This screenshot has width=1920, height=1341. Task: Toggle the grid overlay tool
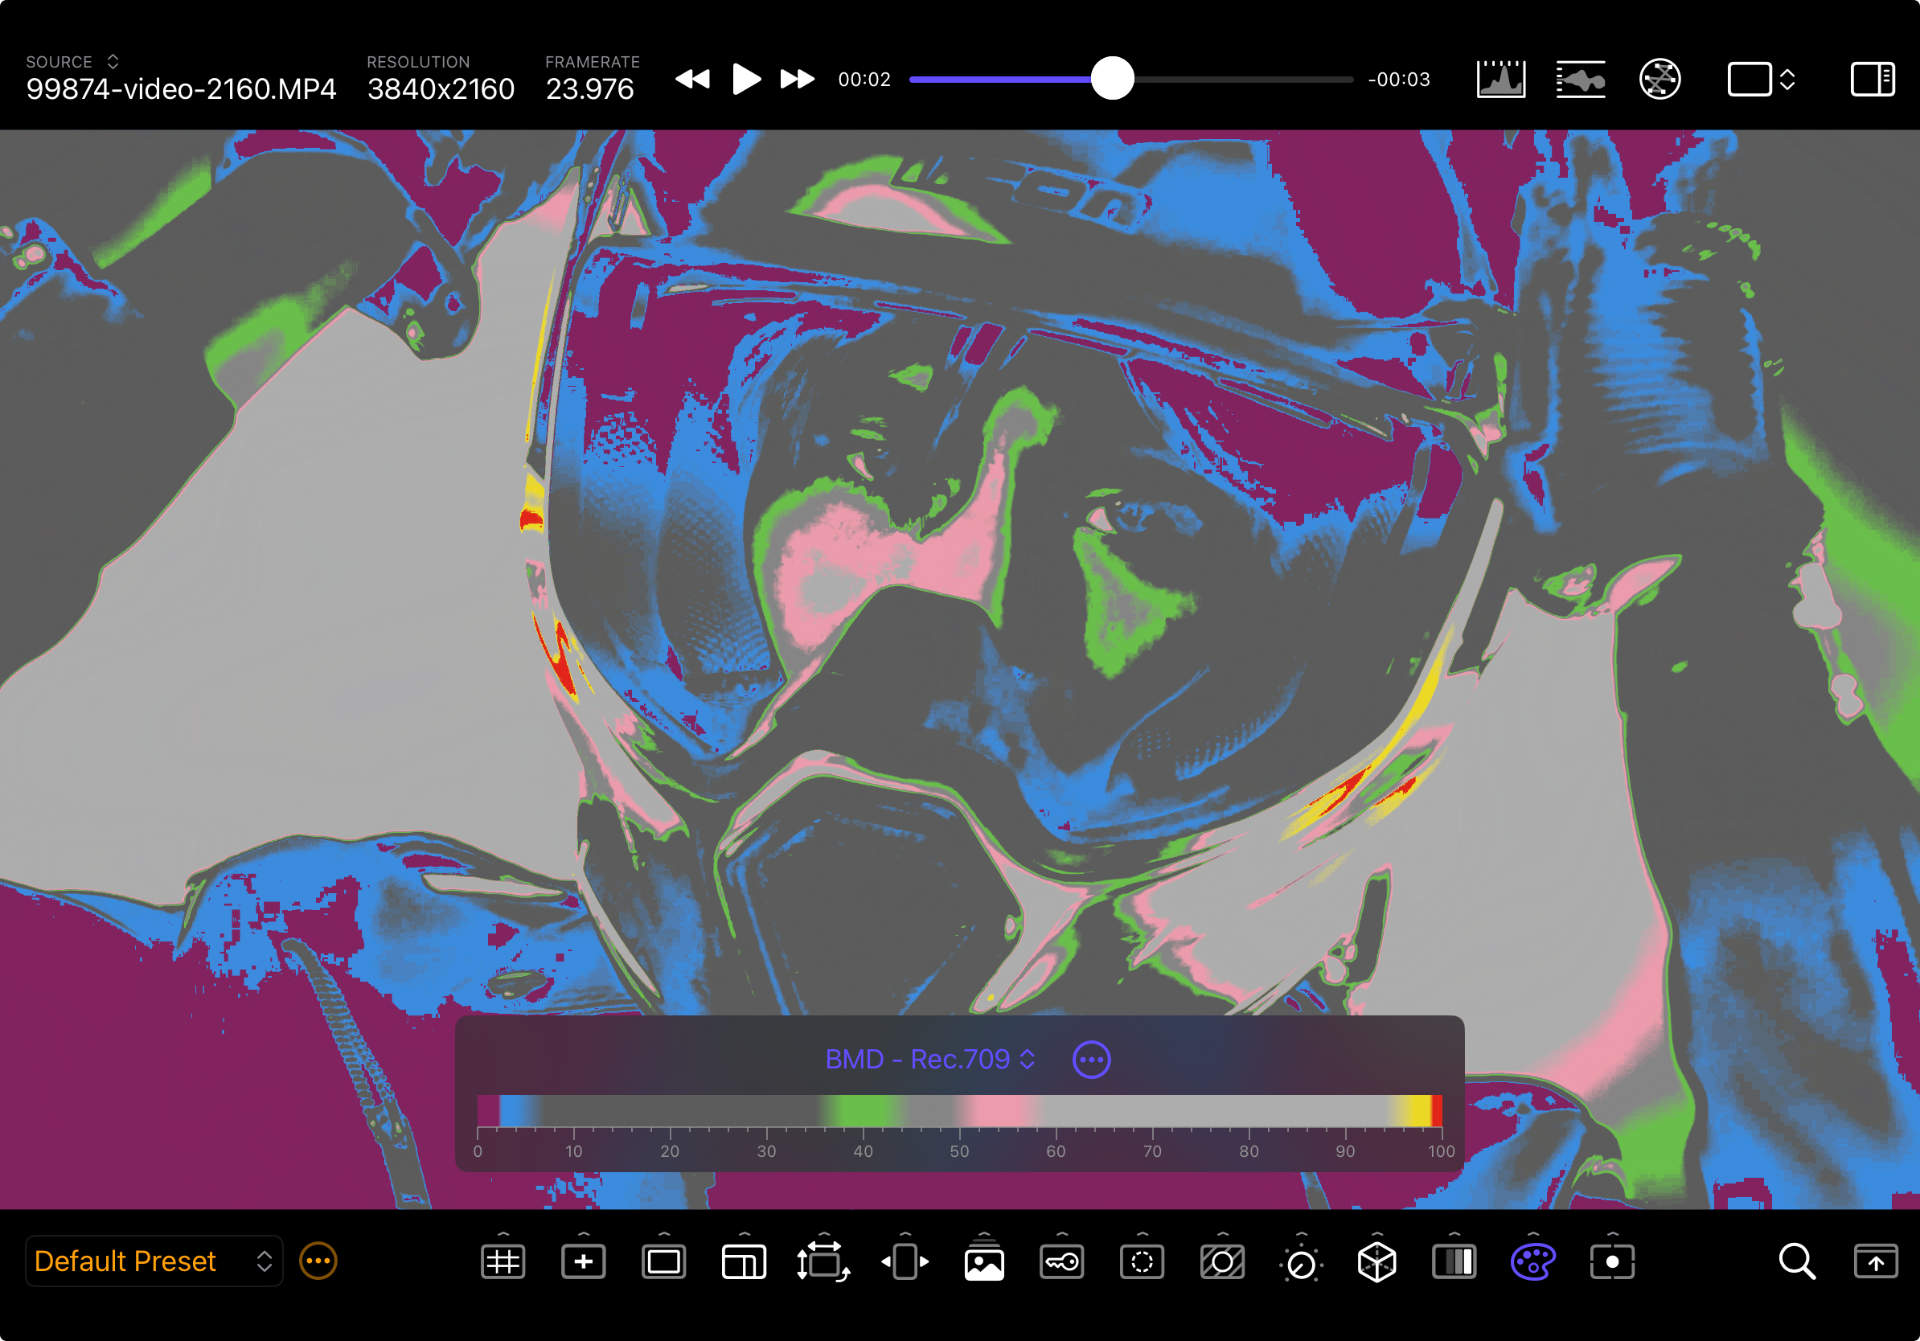click(x=503, y=1262)
